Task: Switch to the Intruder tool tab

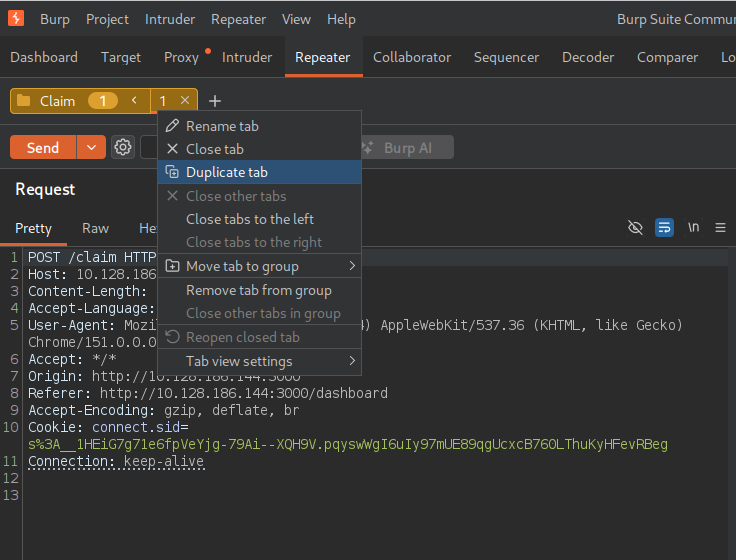Action: point(247,57)
